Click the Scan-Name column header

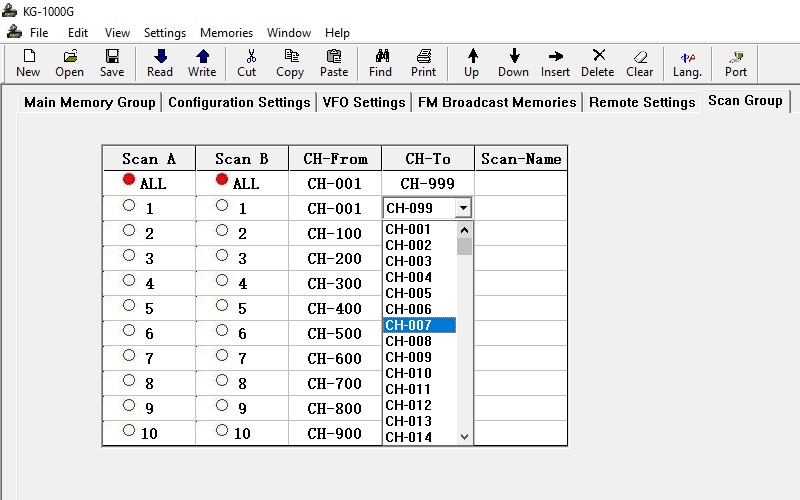[521, 159]
